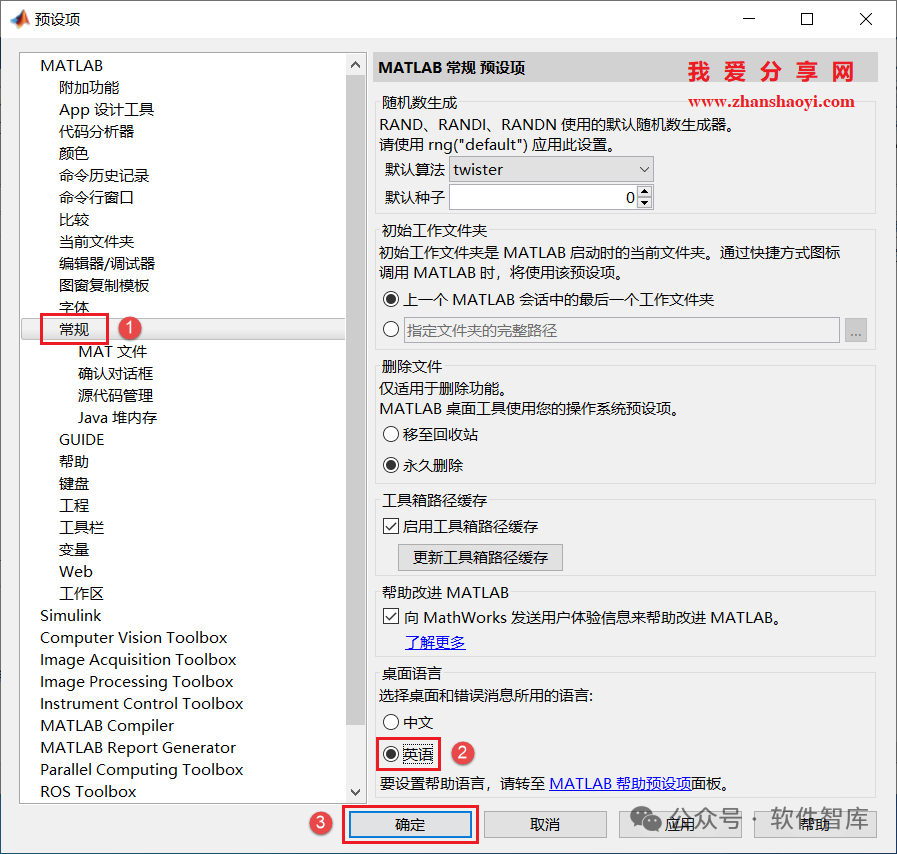Image resolution: width=897 pixels, height=854 pixels.
Task: Toggle send user experience info to MathWorks
Action: 391,616
